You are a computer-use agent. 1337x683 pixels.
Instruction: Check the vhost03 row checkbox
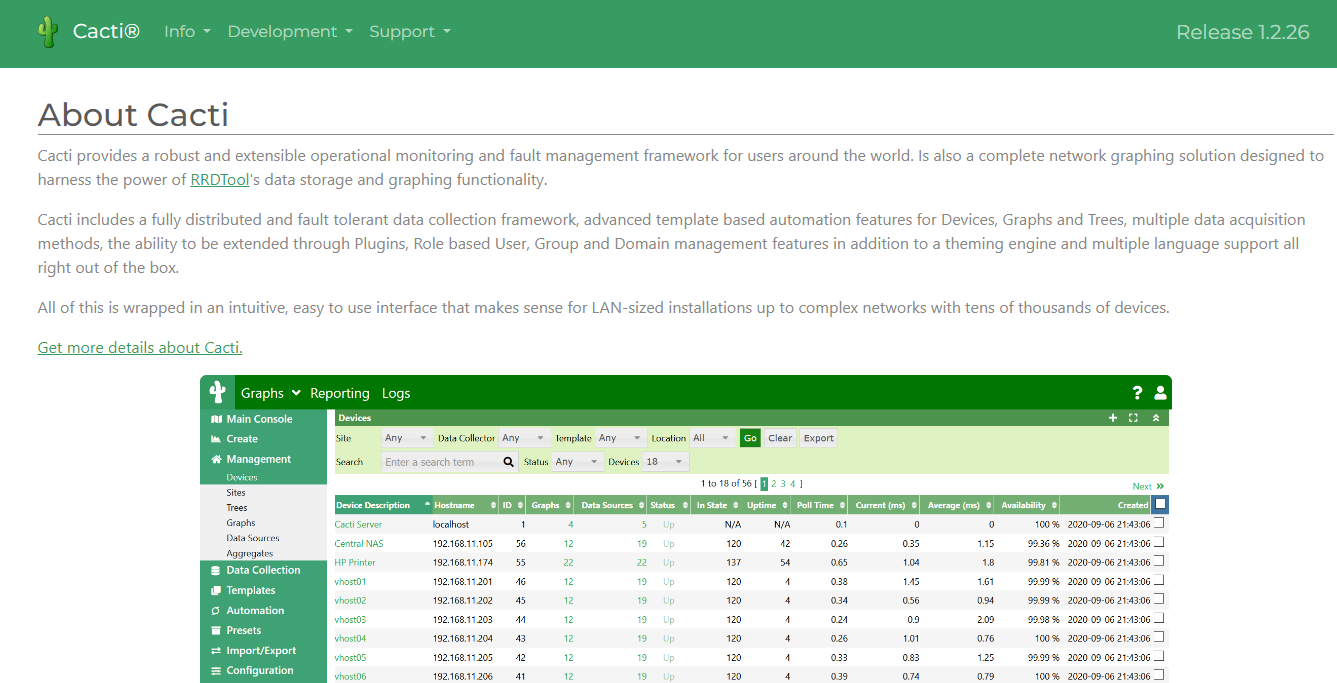pyautogui.click(x=1160, y=618)
